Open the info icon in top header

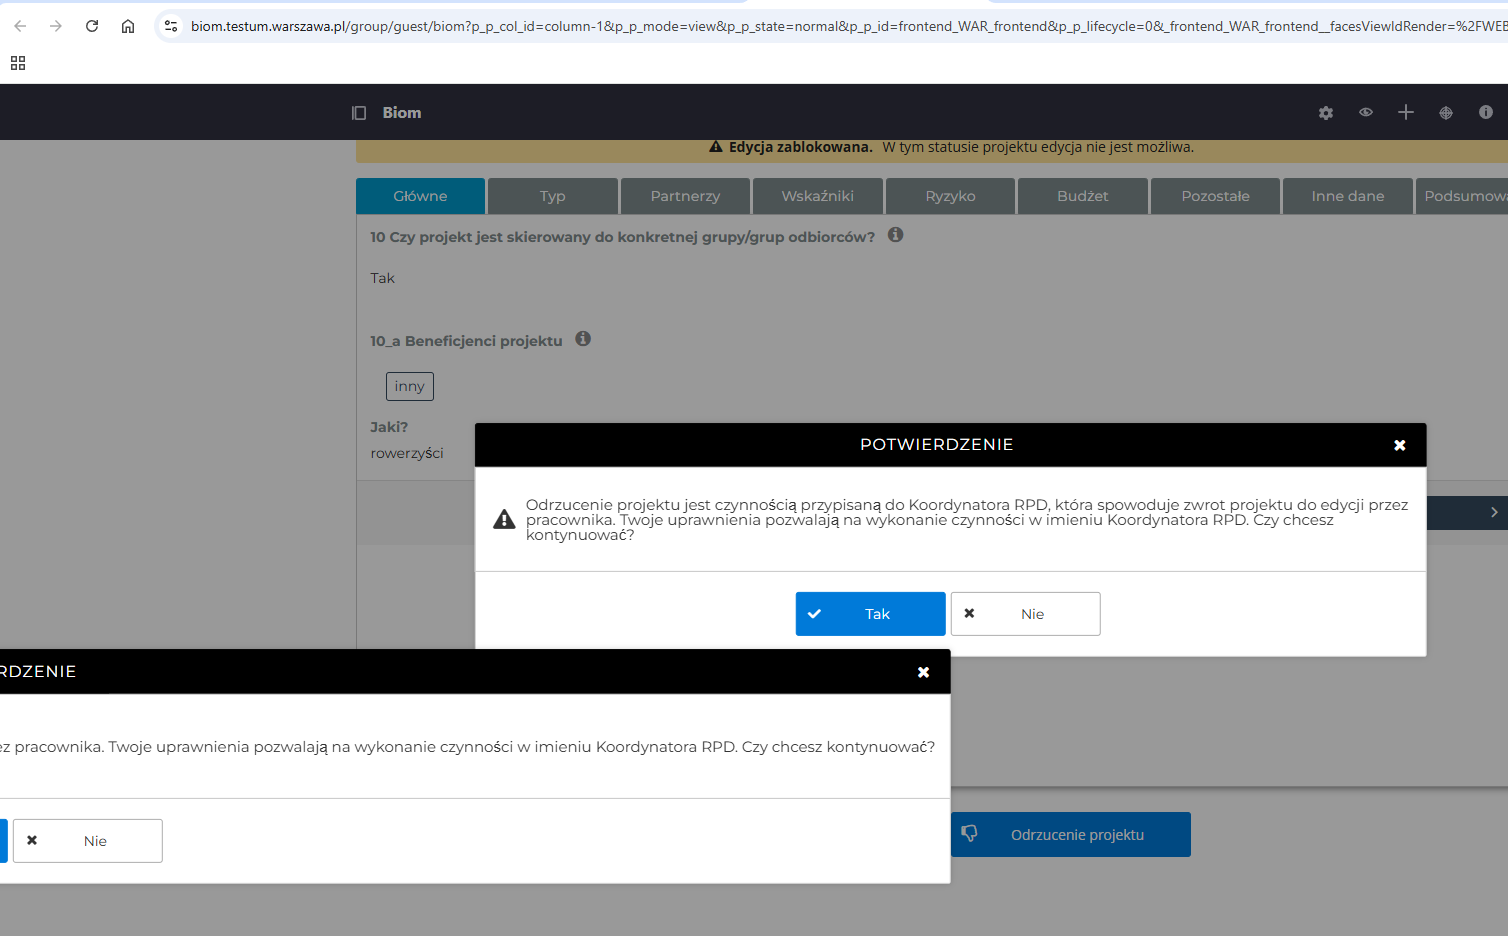1486,112
